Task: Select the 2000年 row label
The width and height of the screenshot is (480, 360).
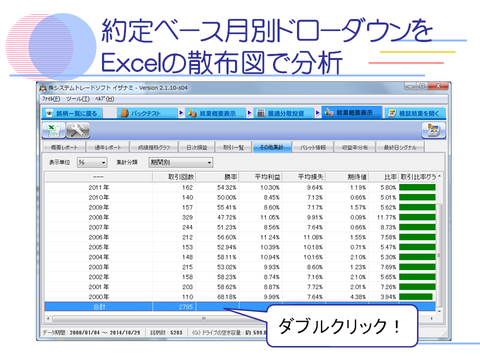Action: click(x=99, y=297)
